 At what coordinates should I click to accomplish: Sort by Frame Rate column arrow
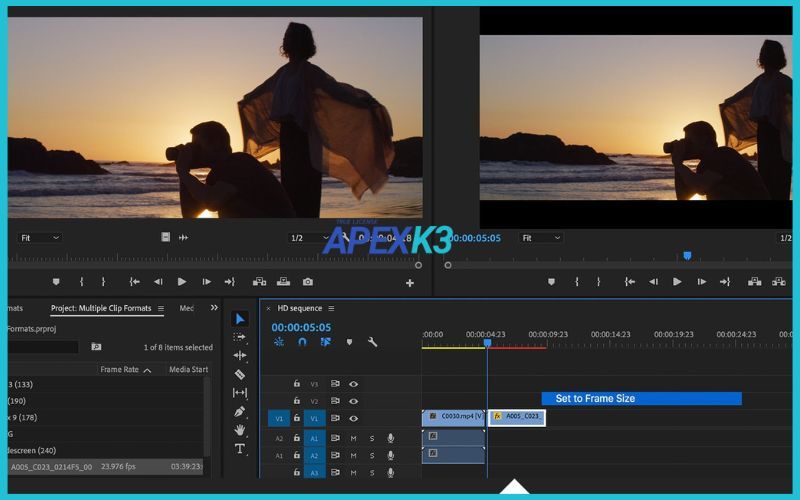point(147,370)
